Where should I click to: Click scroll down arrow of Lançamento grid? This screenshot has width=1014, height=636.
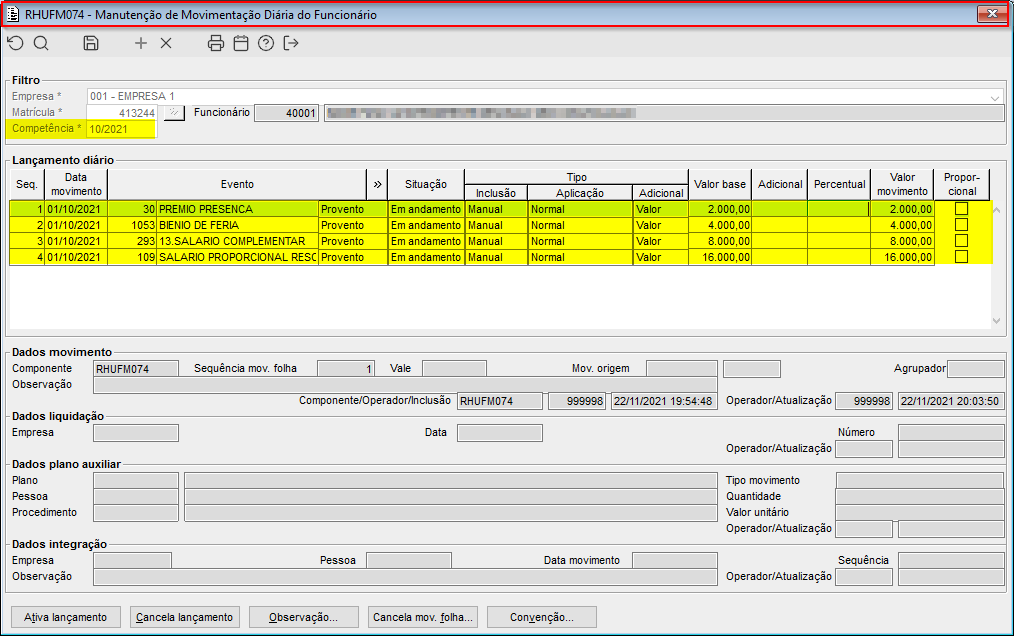coord(997,321)
